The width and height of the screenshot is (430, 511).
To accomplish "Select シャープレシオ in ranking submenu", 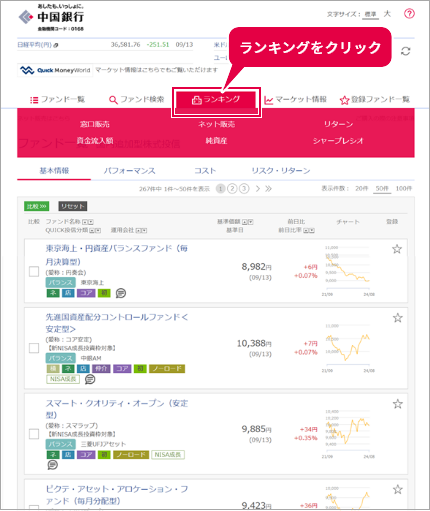I will (x=338, y=141).
